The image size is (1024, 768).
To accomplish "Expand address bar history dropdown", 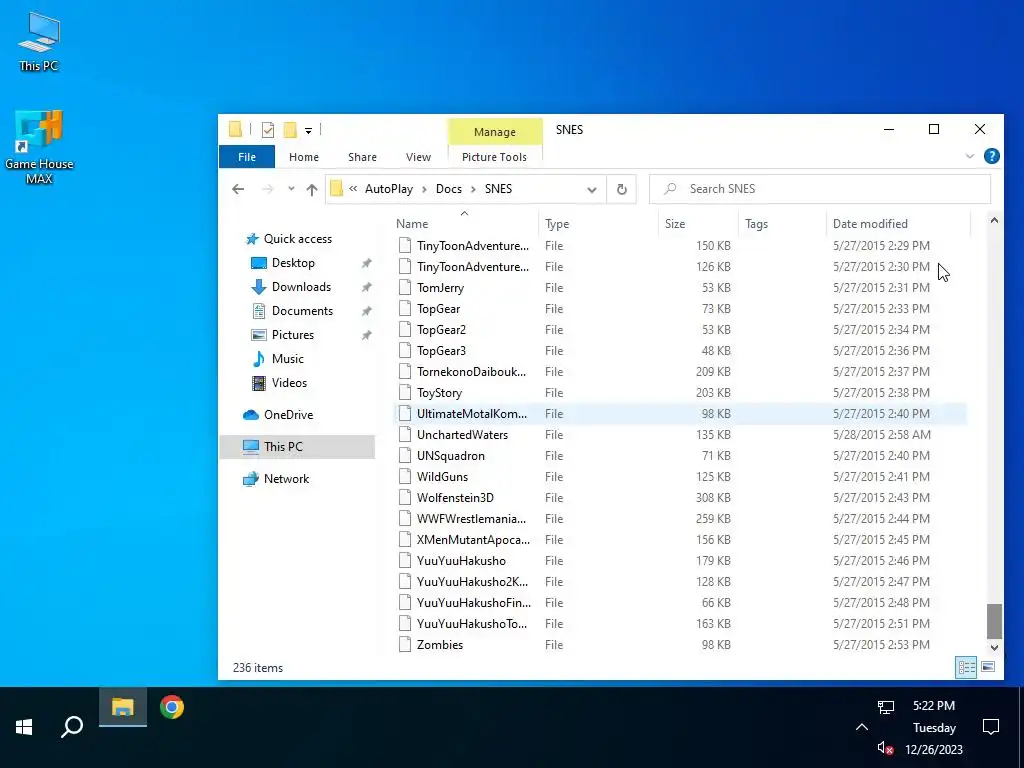I will tap(592, 189).
